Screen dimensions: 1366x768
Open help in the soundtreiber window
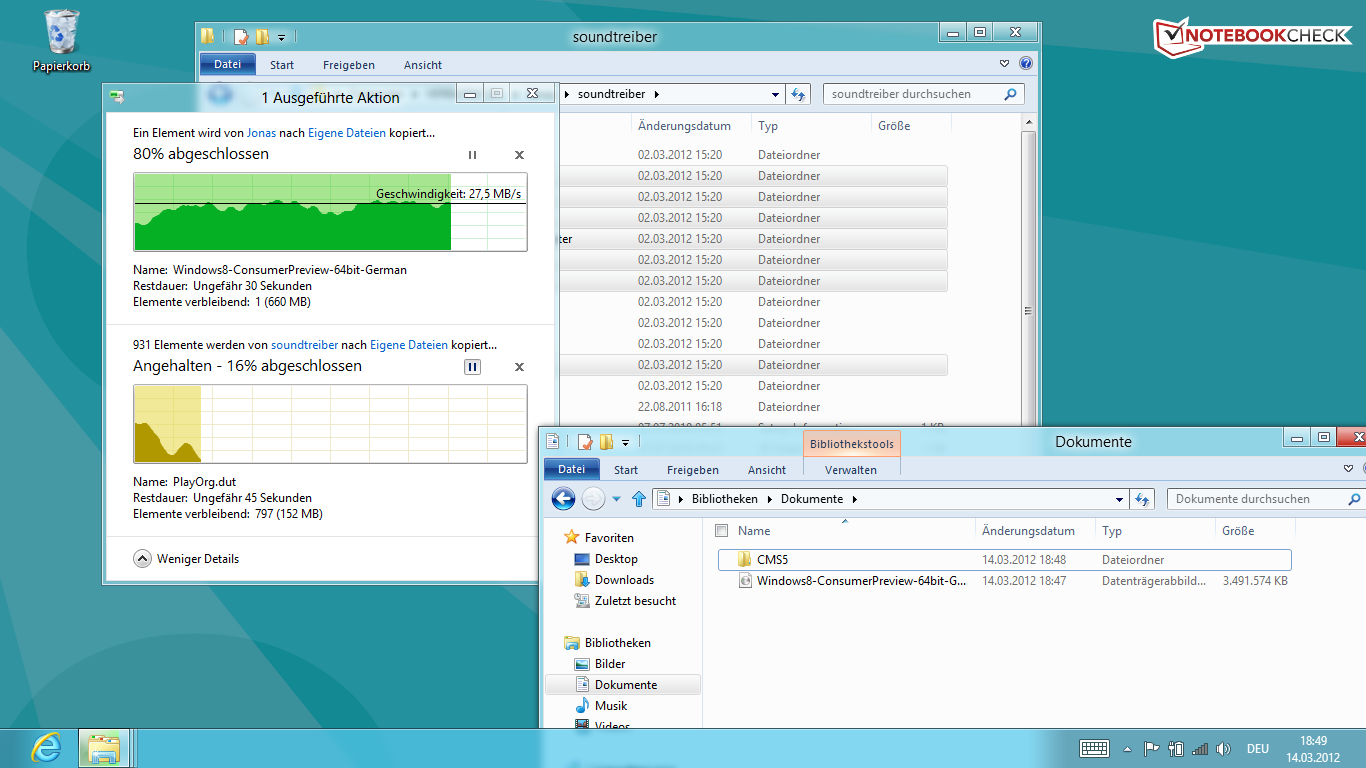(1025, 64)
